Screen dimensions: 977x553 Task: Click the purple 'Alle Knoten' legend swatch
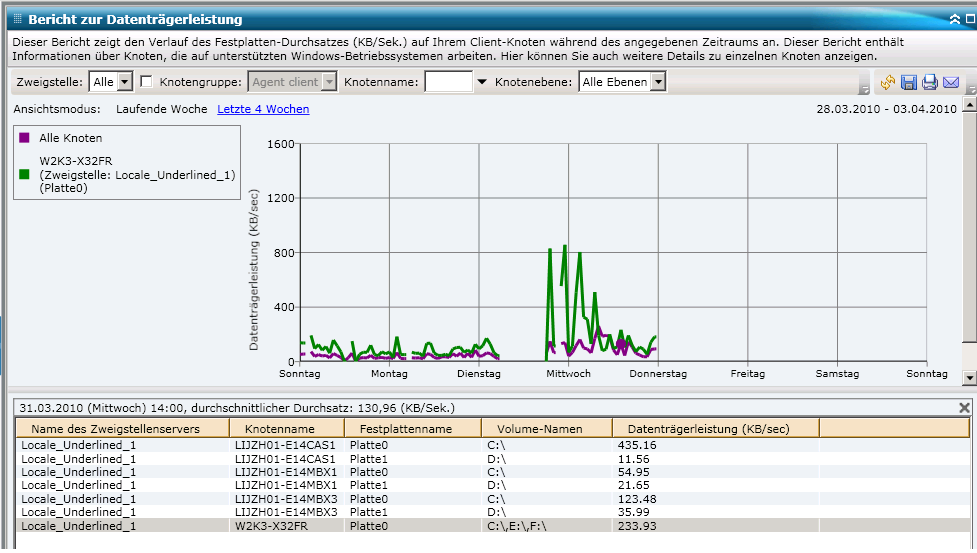24,138
